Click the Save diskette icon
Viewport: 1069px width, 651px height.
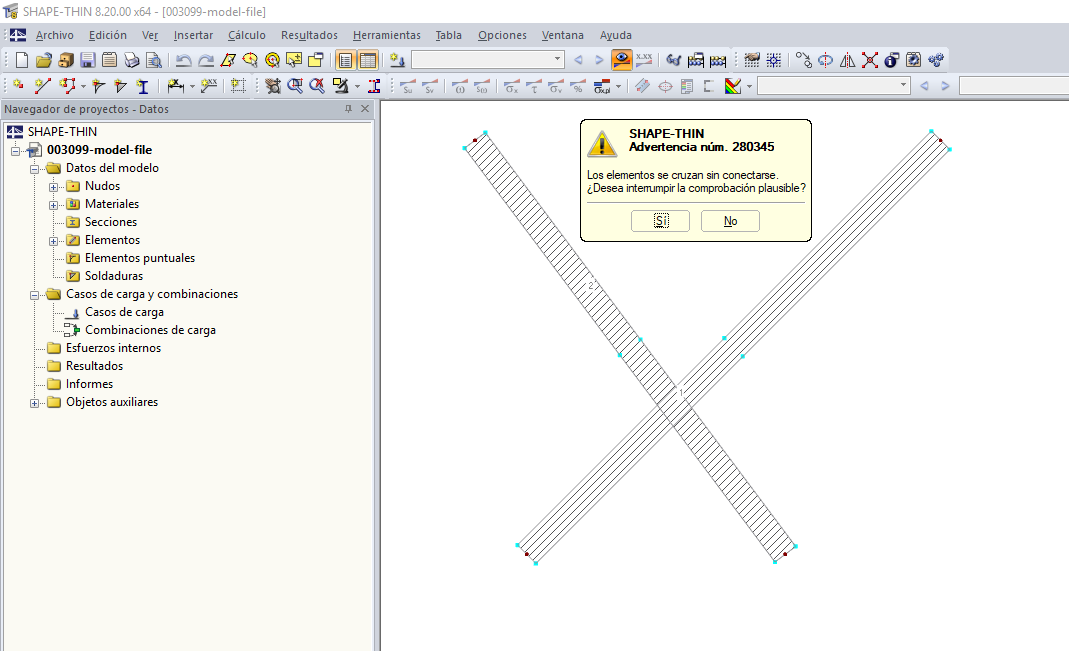(x=87, y=60)
